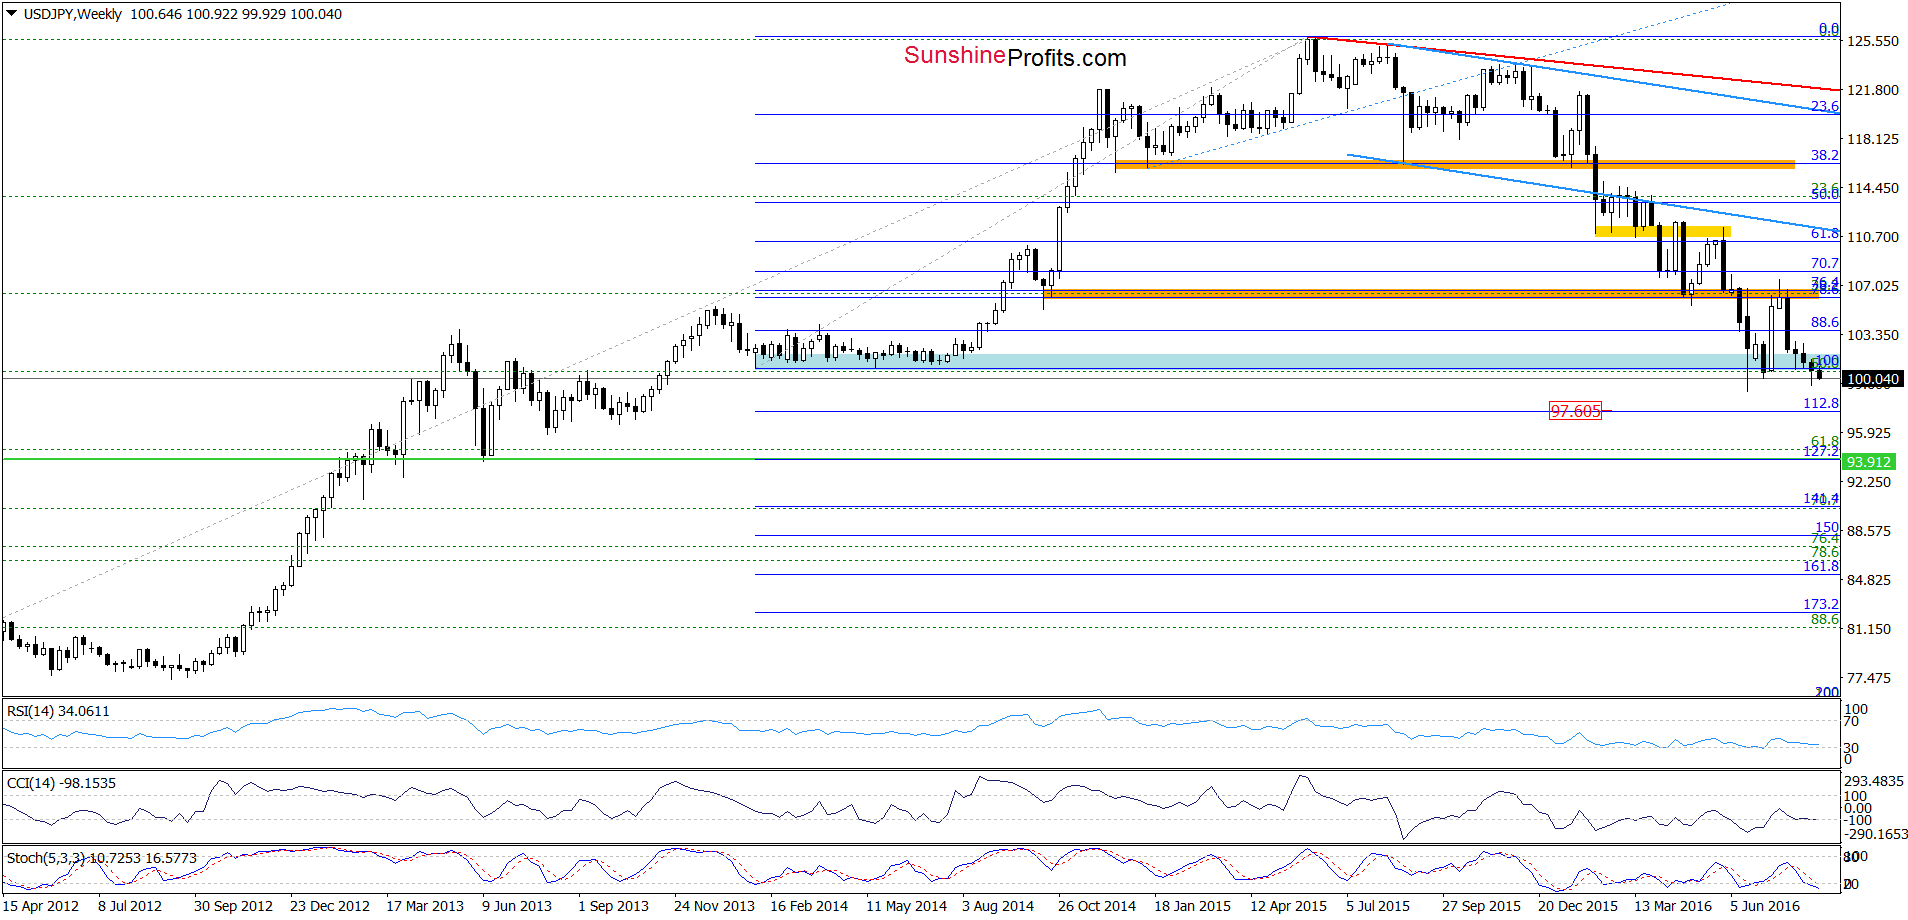Click the 3 Aug 2014 date label

coord(998,906)
